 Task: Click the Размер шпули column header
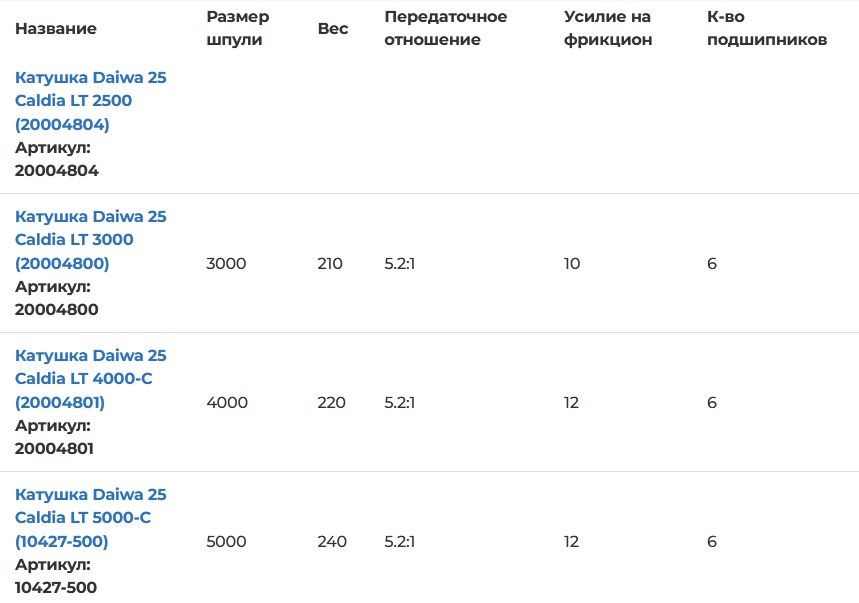click(x=238, y=28)
